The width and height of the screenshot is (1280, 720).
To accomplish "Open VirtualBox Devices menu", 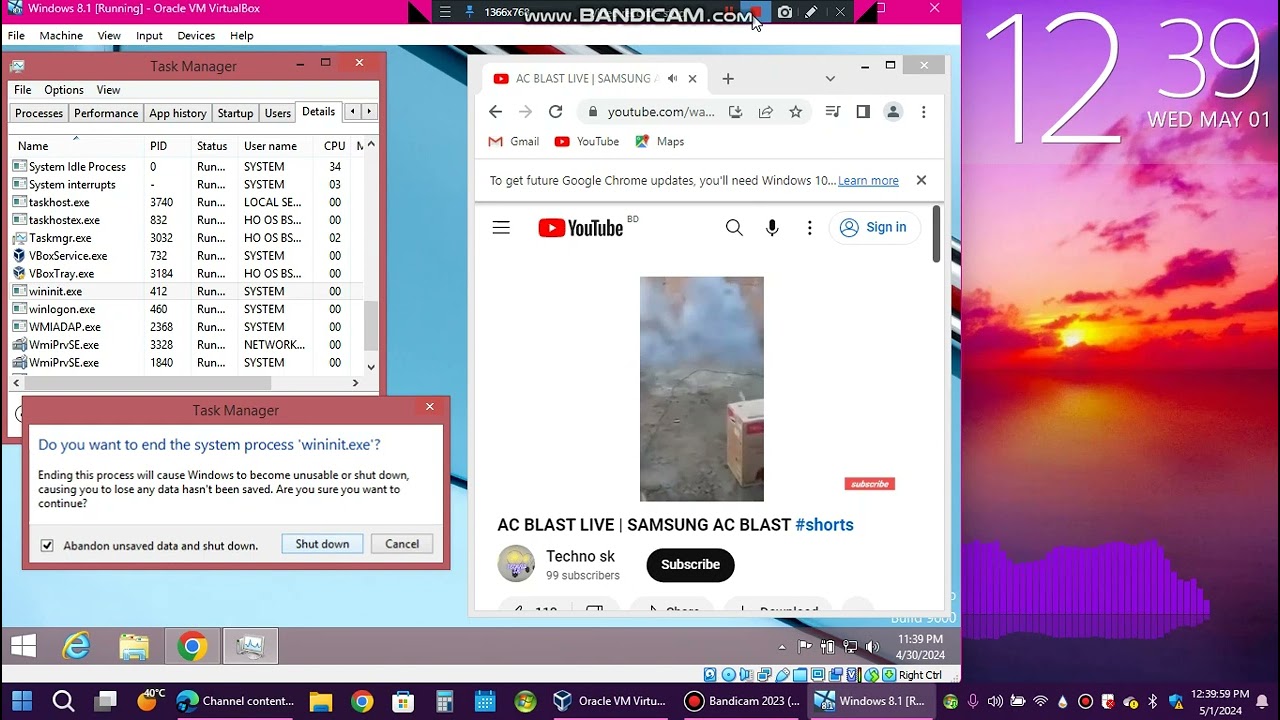I will [x=196, y=35].
